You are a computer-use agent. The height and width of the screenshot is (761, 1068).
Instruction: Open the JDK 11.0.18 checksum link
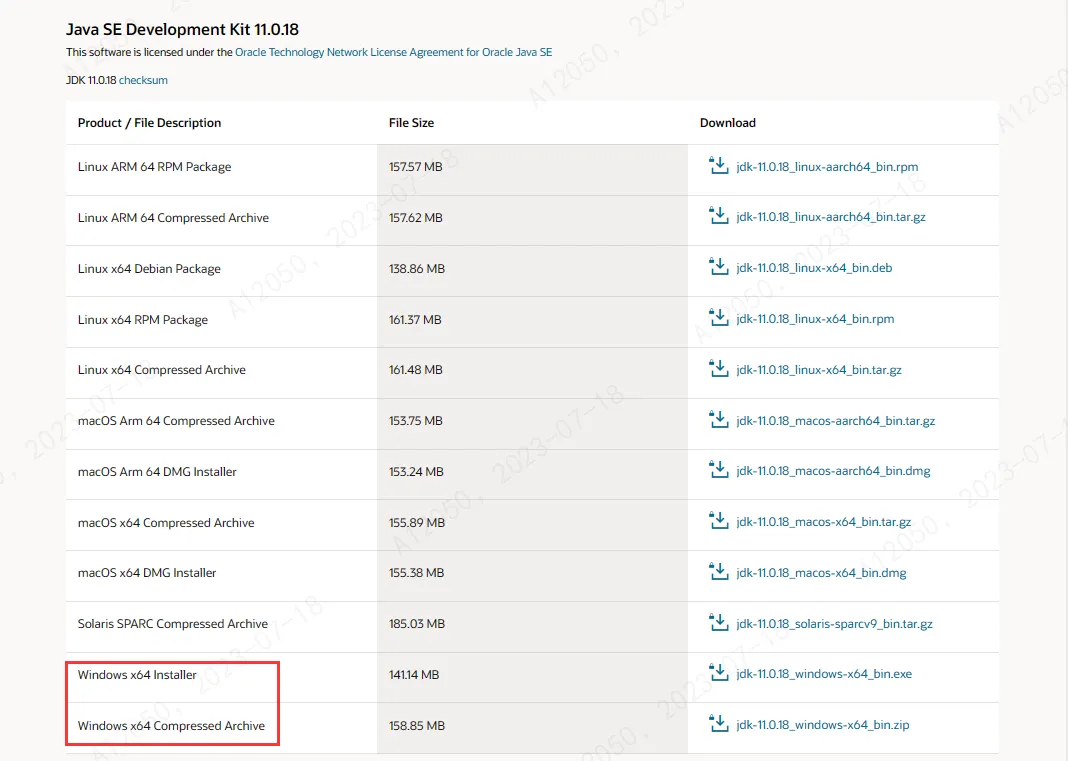[143, 80]
